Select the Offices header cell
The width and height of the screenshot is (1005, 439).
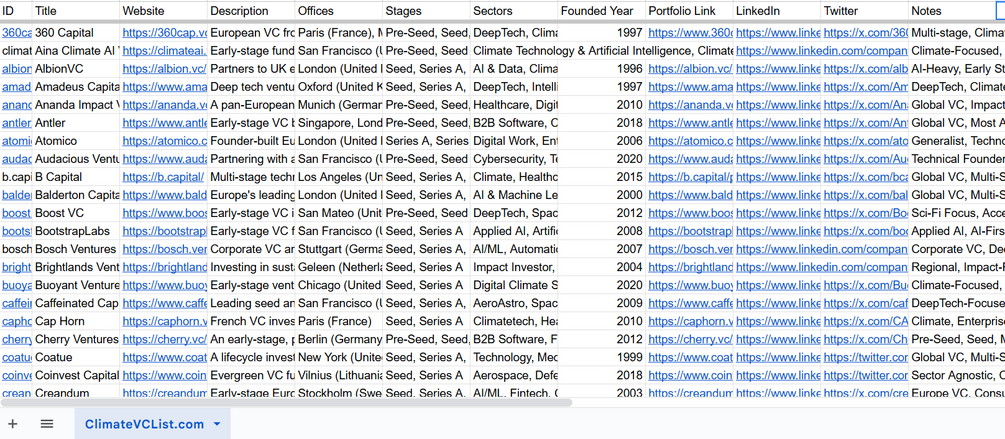pos(338,11)
